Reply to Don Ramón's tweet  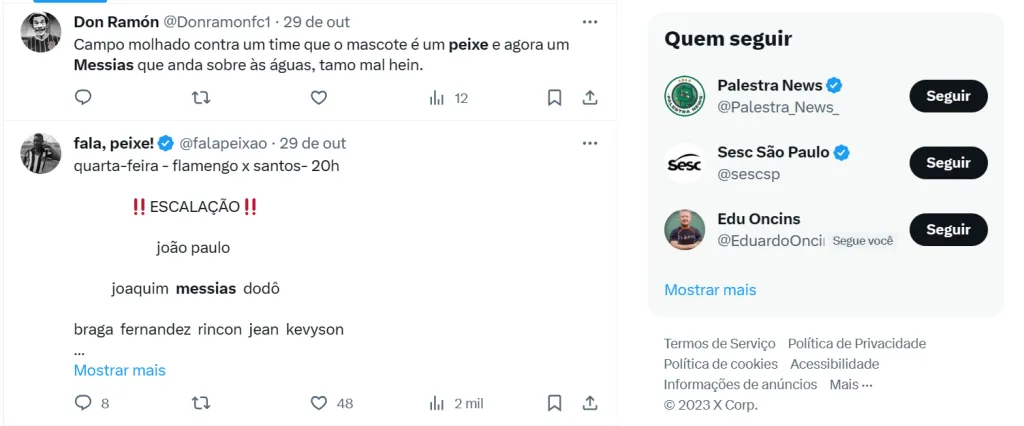click(x=84, y=97)
